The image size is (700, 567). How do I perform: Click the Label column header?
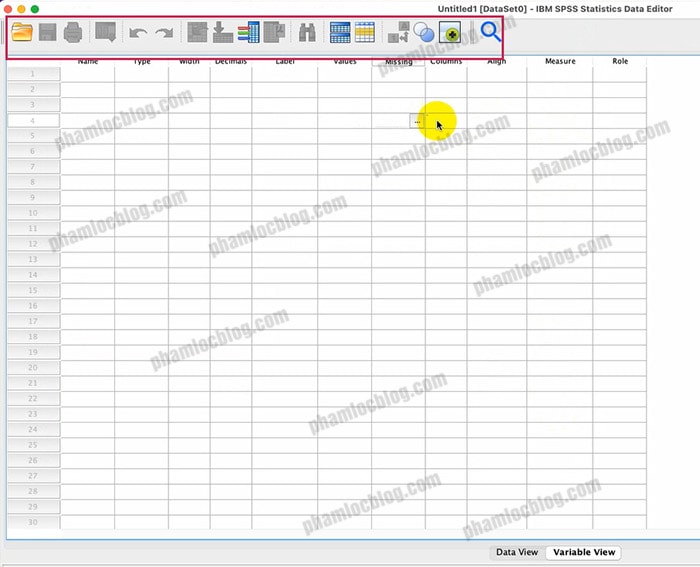click(285, 62)
